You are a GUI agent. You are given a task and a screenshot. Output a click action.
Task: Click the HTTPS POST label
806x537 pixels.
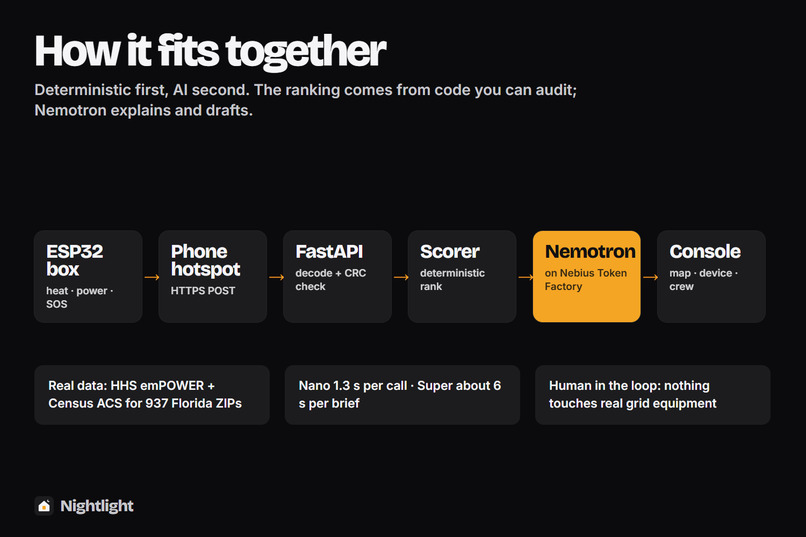coord(203,291)
